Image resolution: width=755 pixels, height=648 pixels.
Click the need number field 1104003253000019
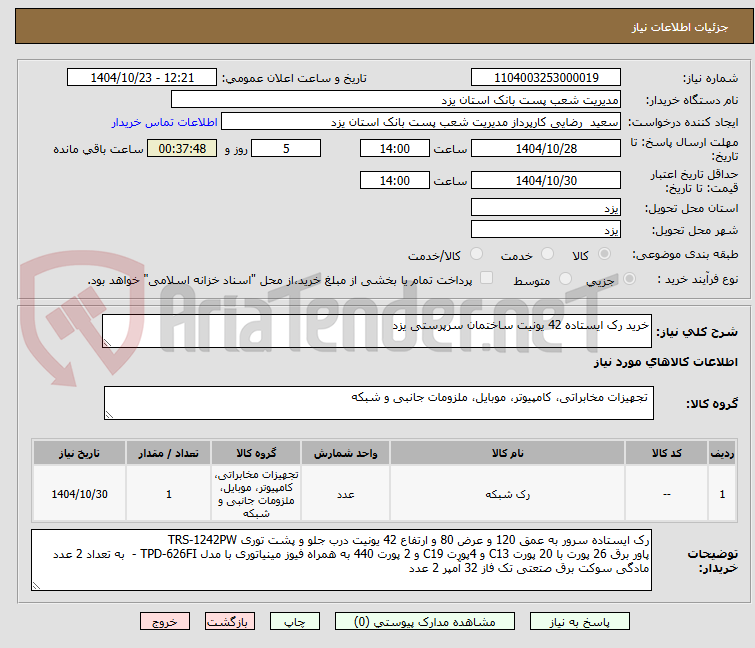click(546, 77)
